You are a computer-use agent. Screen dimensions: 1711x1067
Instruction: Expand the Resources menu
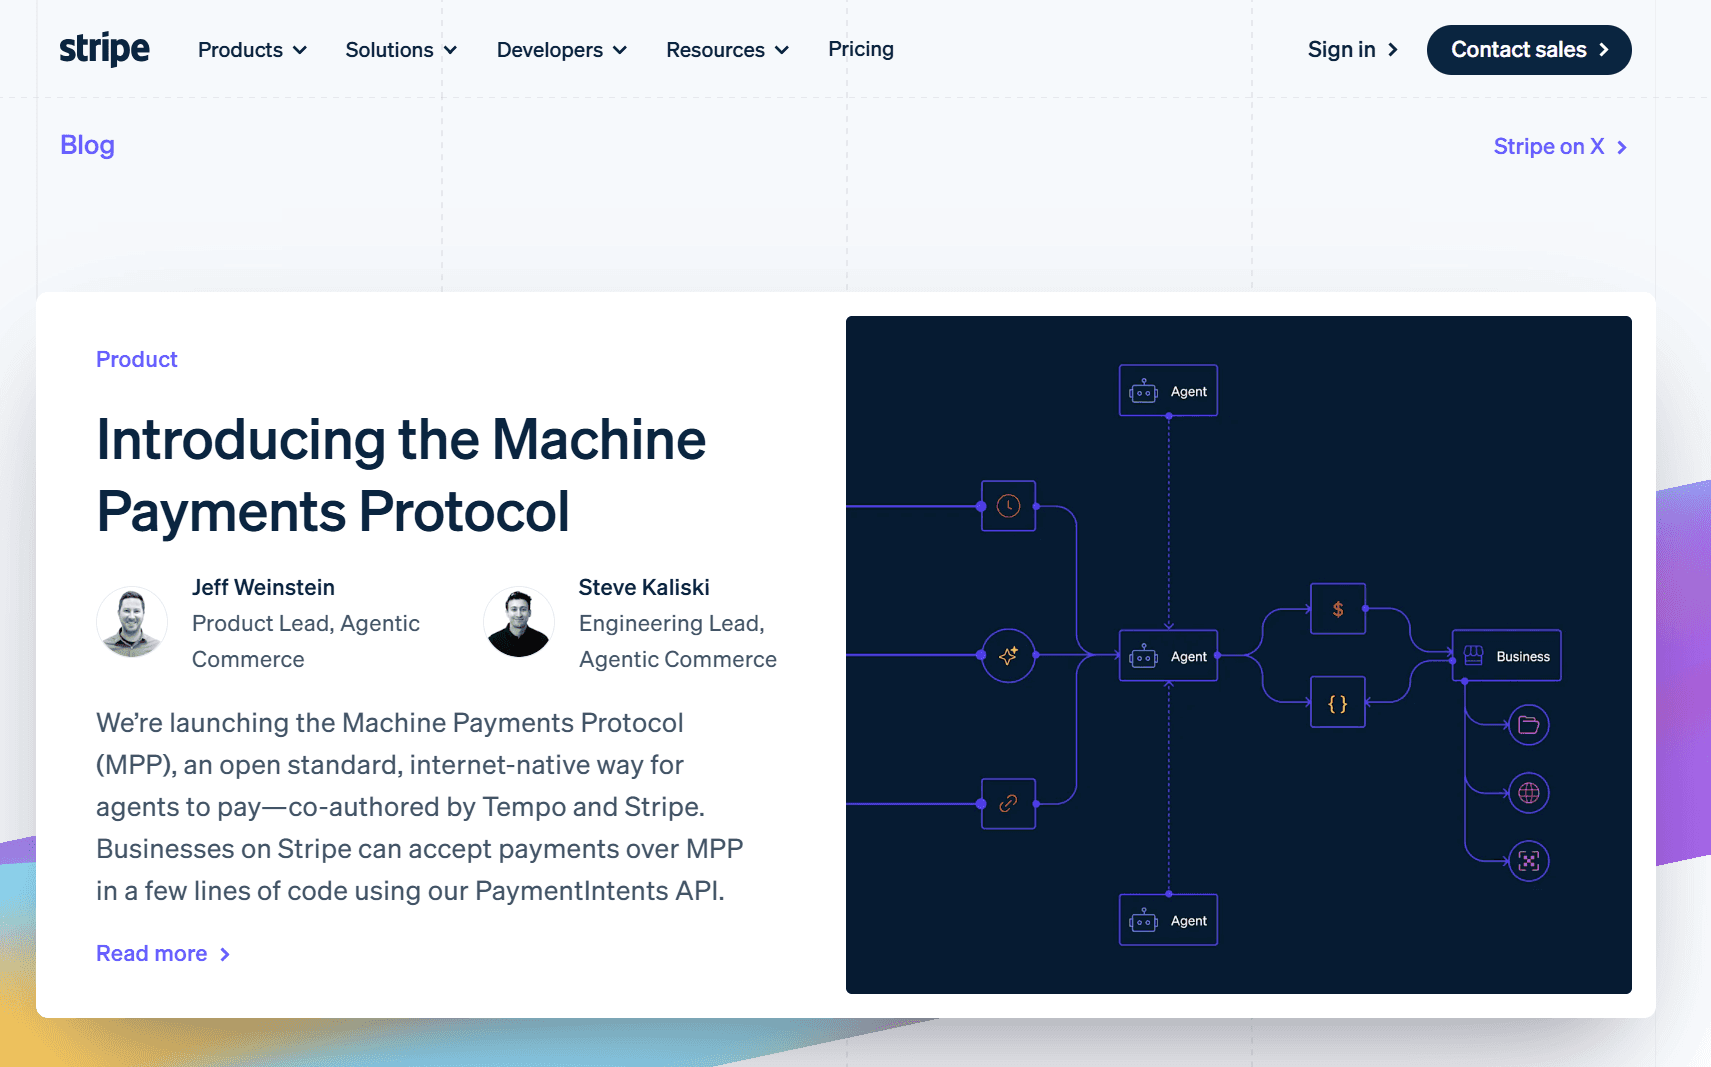(727, 49)
